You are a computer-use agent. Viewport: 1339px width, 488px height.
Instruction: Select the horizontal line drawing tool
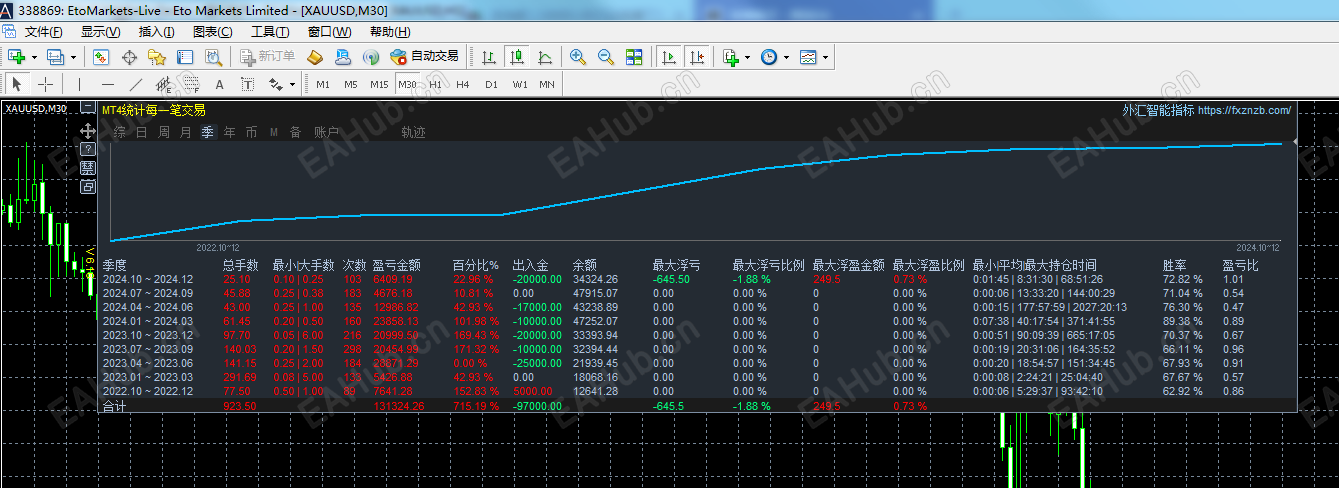coord(108,84)
